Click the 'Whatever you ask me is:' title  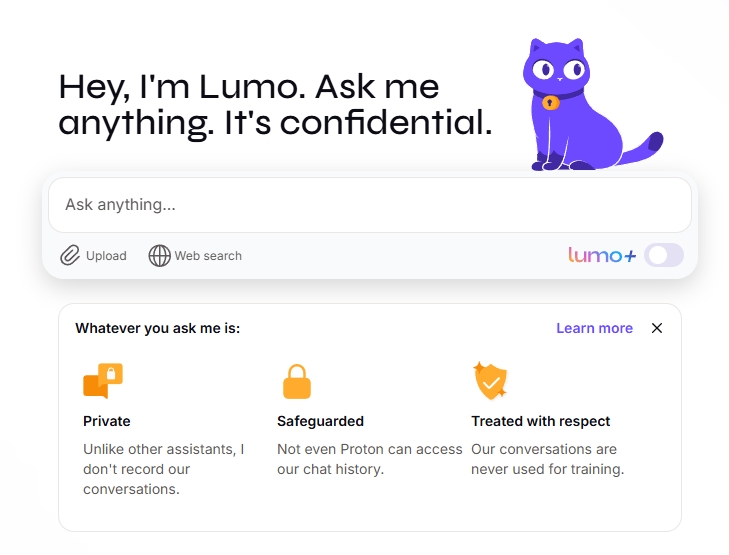click(158, 328)
